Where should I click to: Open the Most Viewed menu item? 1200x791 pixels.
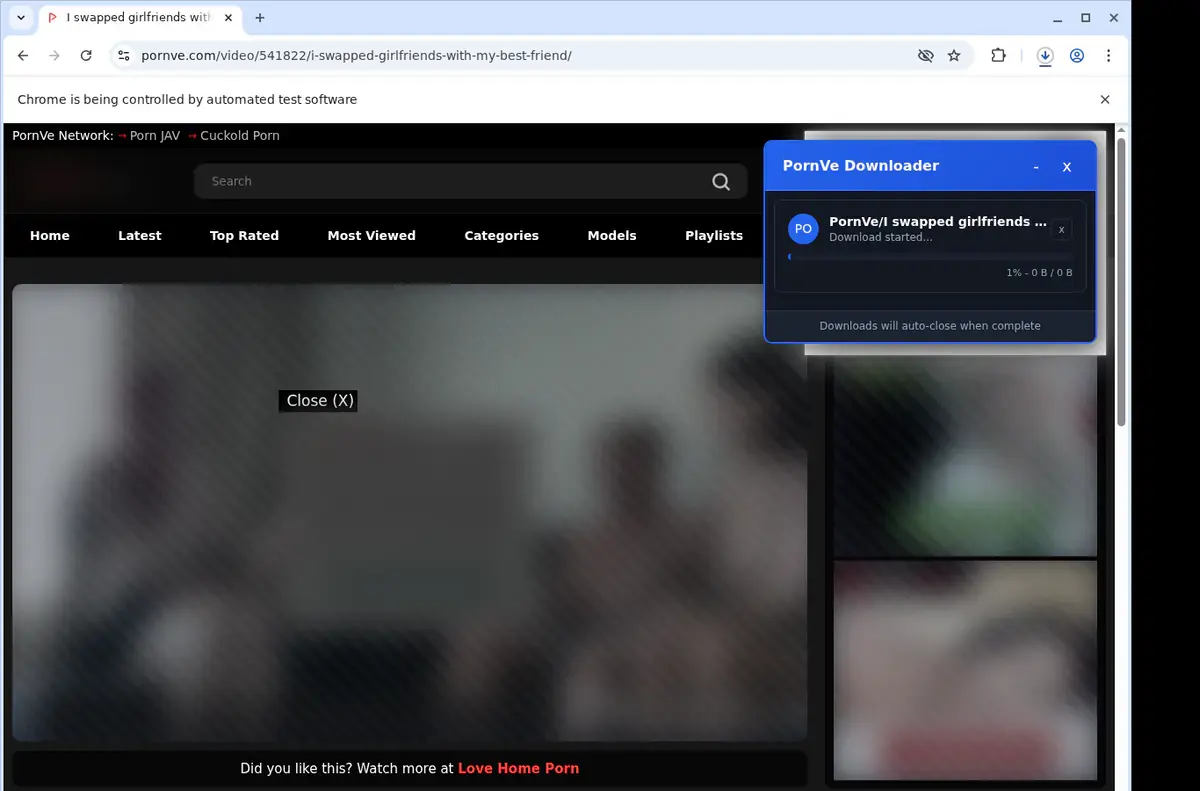[372, 236]
